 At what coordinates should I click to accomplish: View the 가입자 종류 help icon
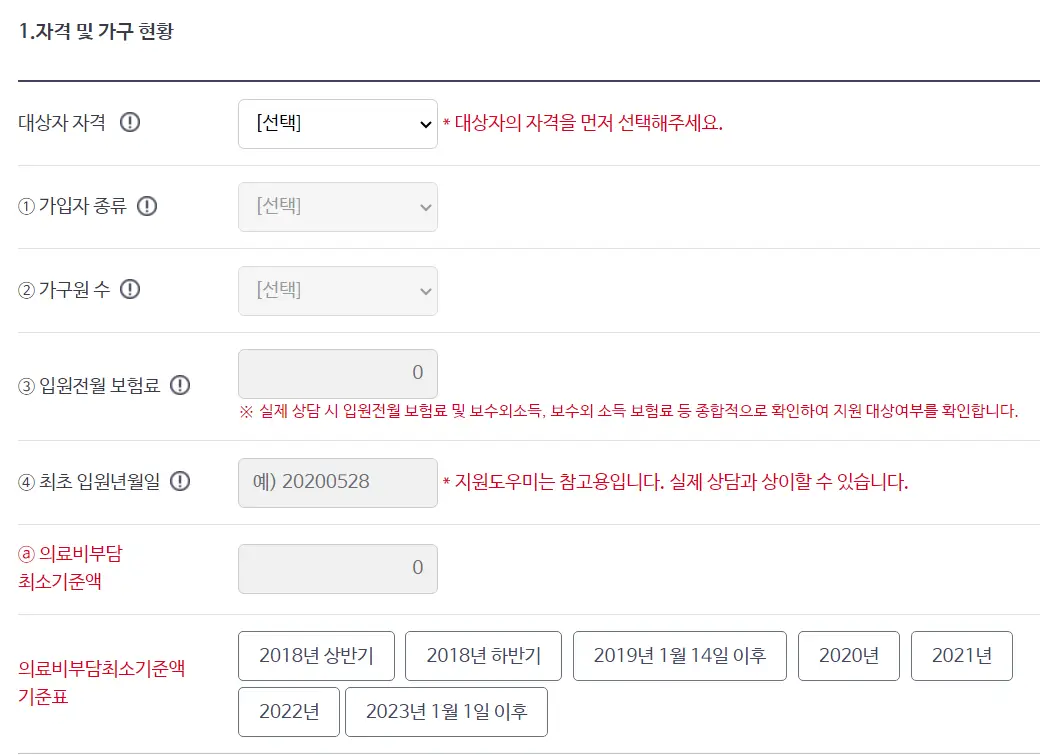click(147, 206)
